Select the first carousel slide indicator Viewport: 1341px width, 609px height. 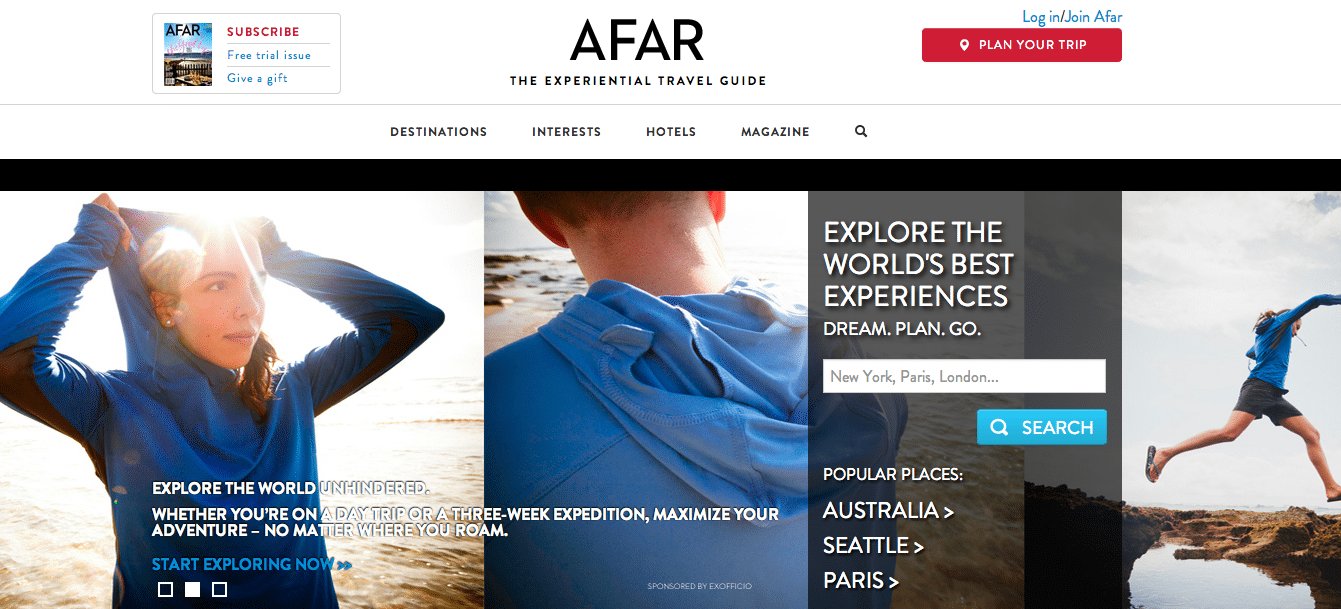point(166,589)
